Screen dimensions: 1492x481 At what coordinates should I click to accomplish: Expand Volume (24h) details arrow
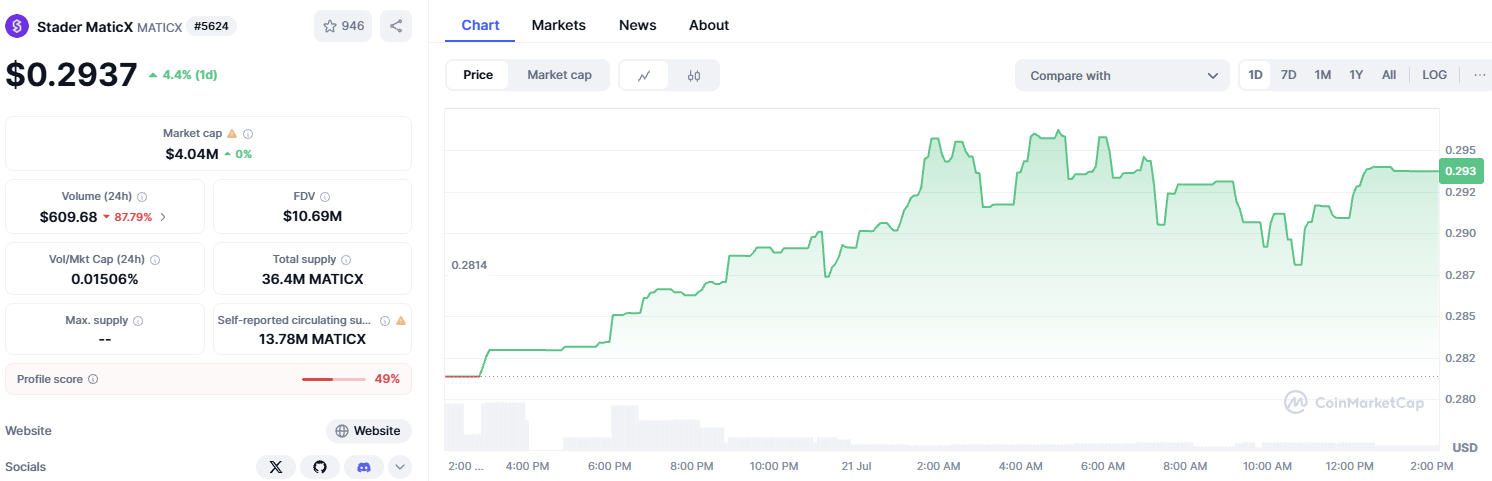coord(163,217)
